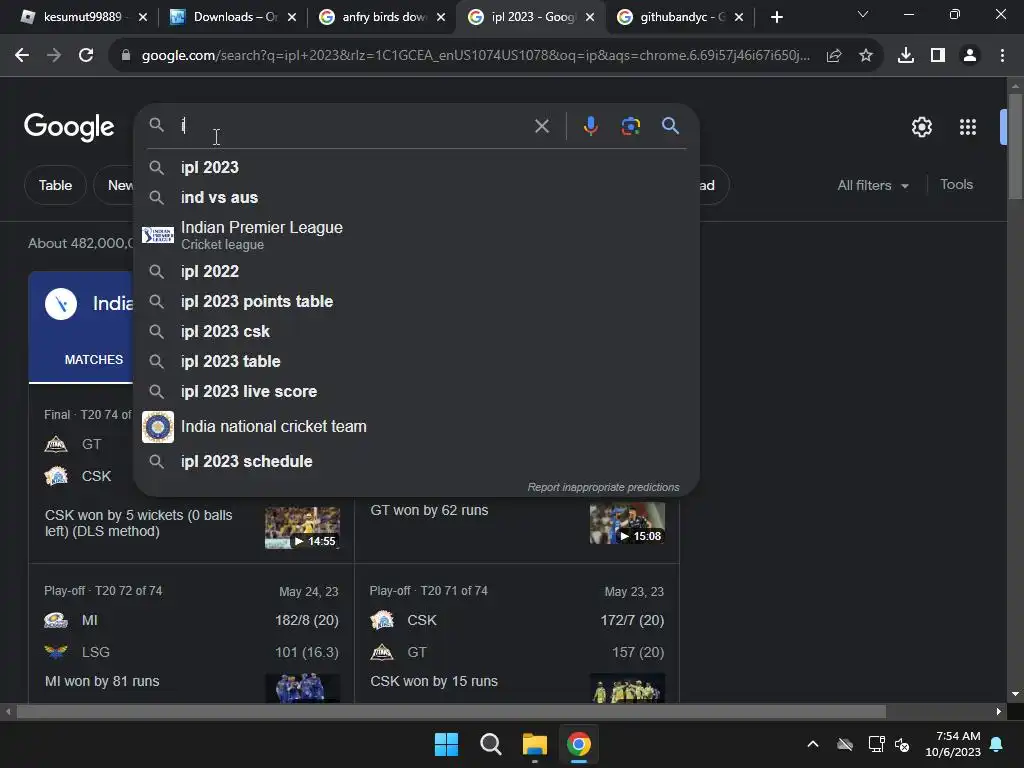Open Chrome downloads icon
The image size is (1024, 768).
click(906, 56)
